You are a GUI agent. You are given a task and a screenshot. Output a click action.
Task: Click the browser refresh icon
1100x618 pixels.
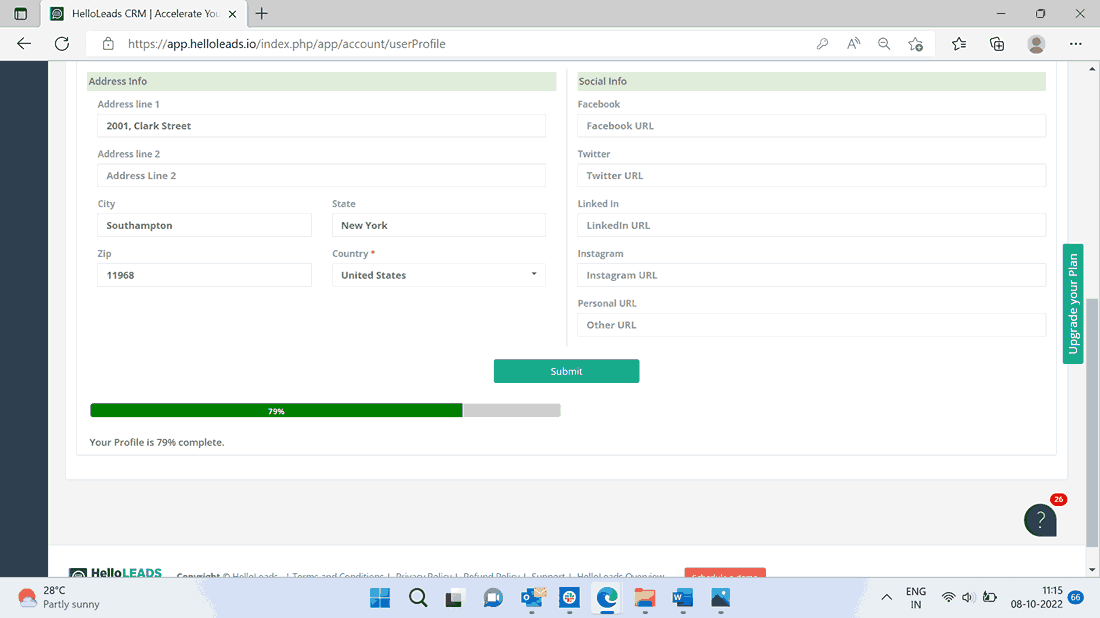(62, 44)
